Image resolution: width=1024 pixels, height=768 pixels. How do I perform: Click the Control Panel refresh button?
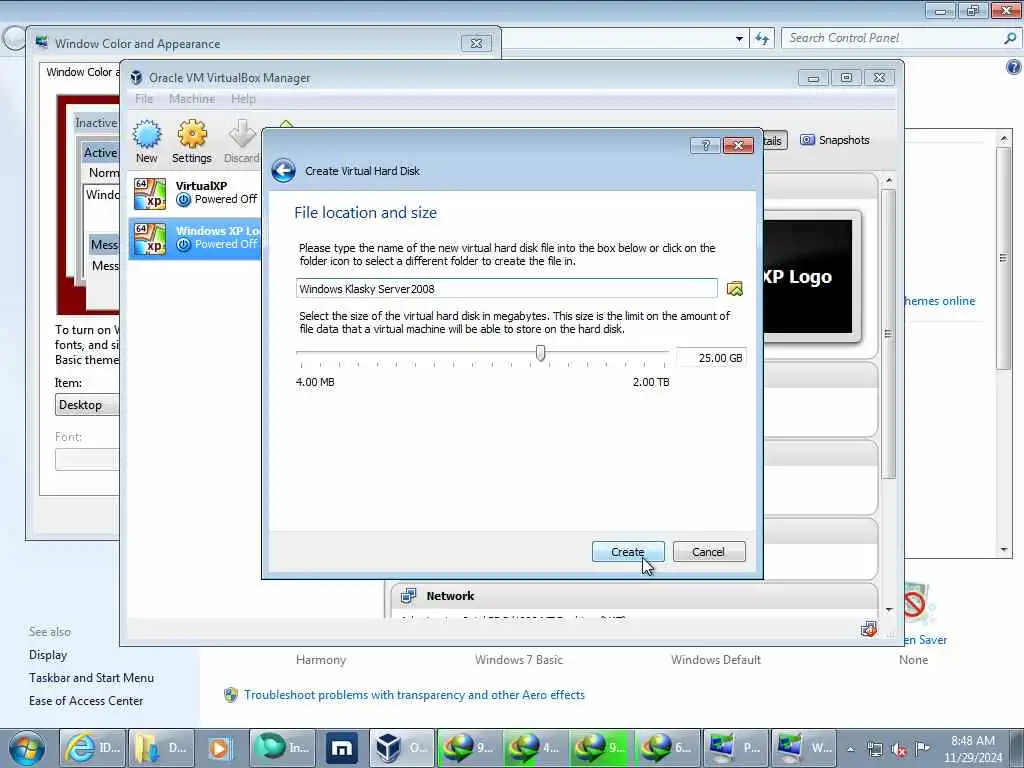762,39
